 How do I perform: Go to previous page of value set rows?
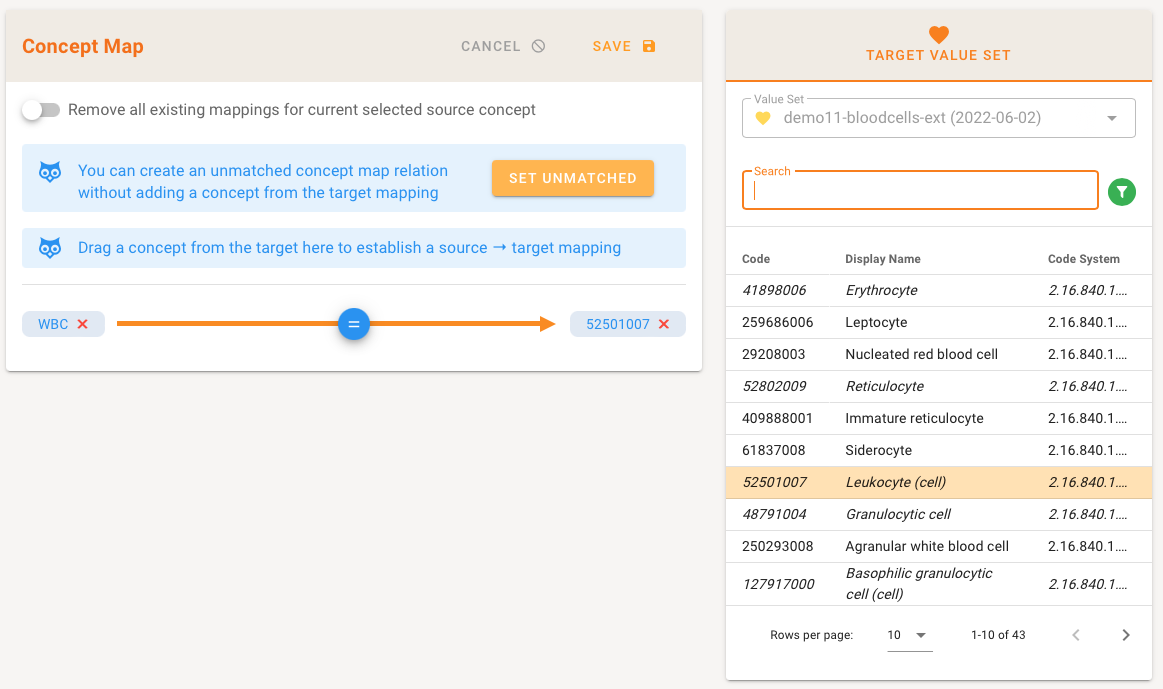[x=1076, y=635]
